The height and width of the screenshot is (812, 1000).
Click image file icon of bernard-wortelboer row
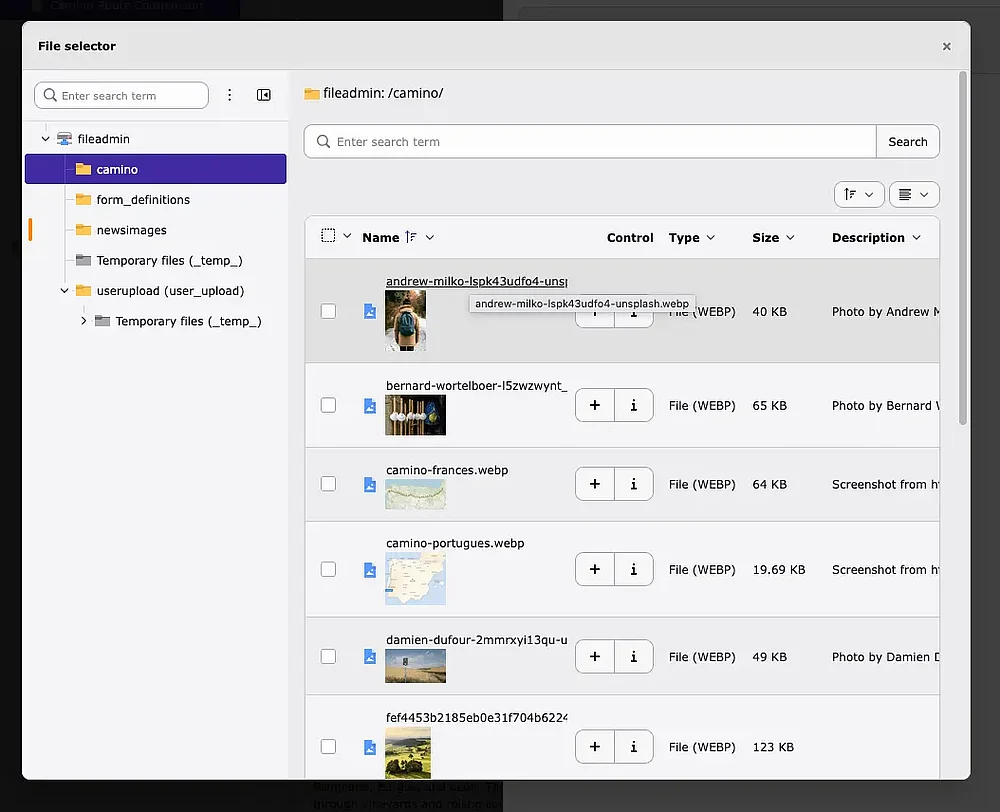(370, 406)
